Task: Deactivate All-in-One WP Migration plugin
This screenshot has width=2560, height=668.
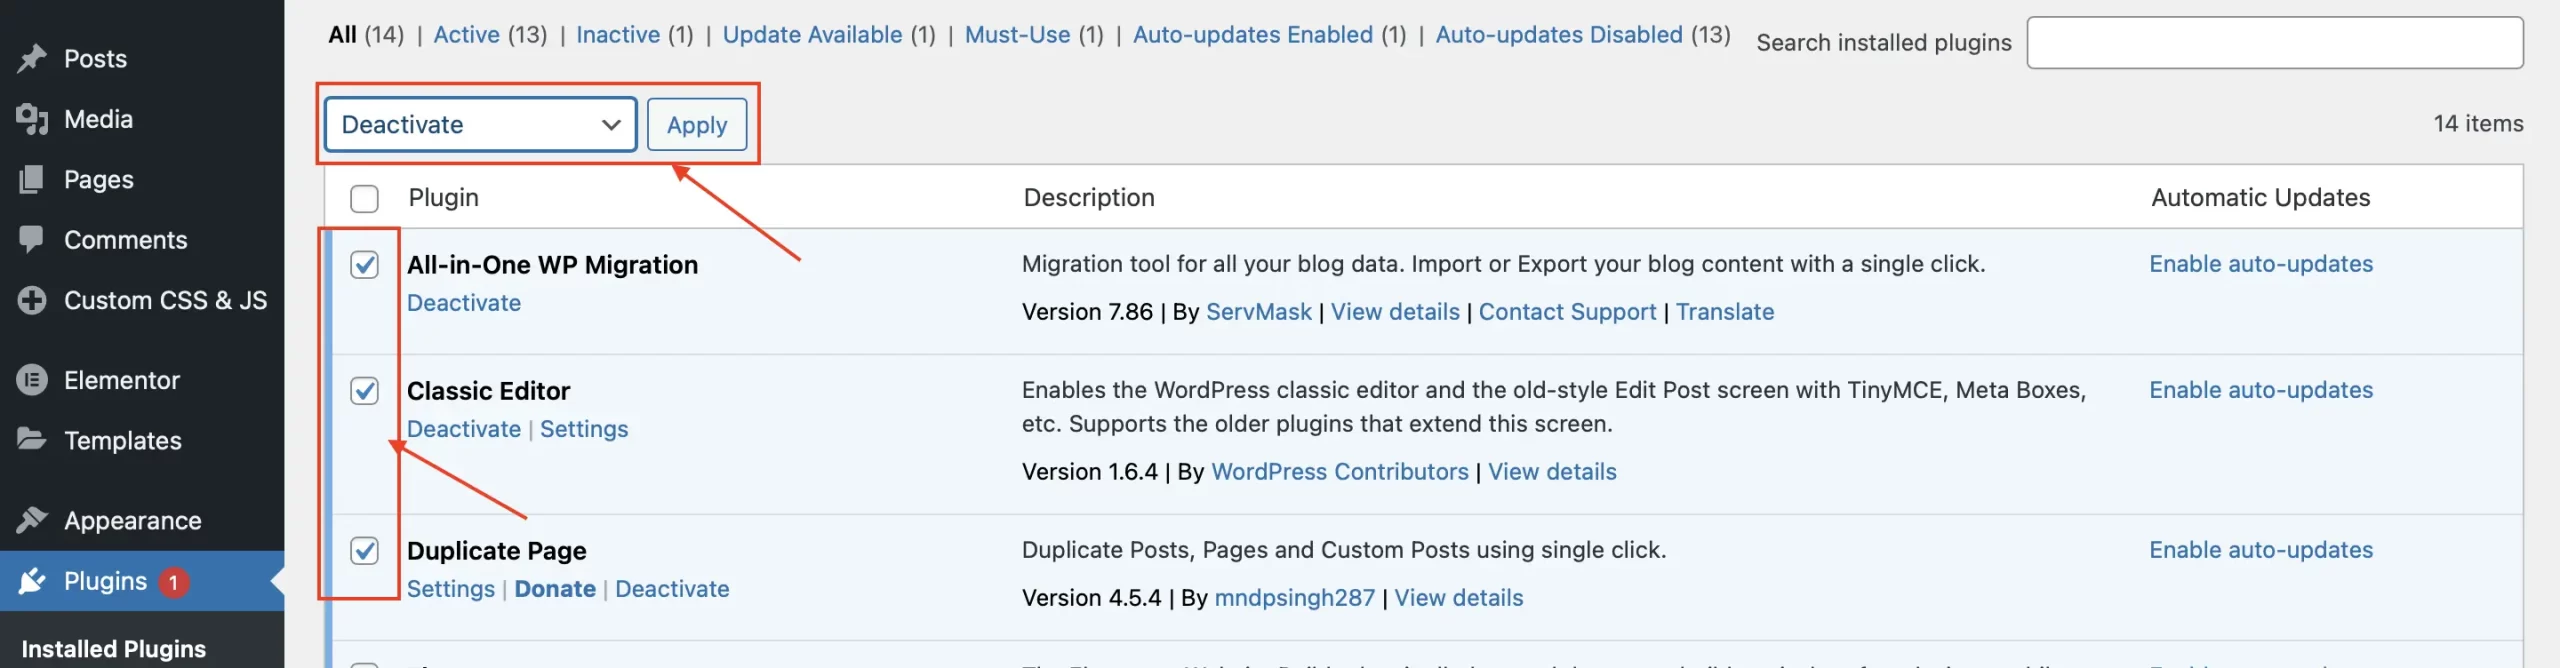Action: click(464, 303)
